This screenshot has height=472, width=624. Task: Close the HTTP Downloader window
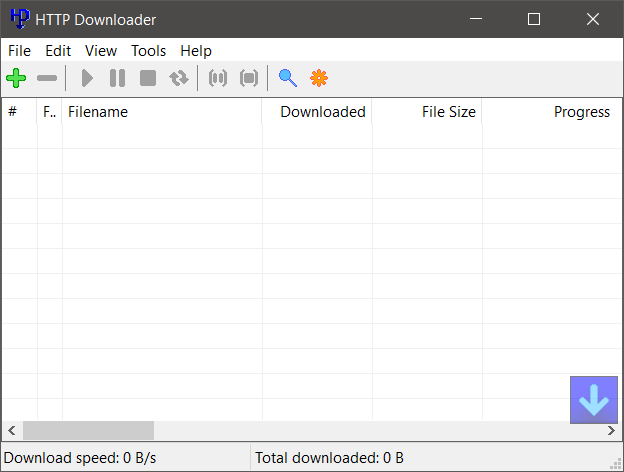[593, 19]
